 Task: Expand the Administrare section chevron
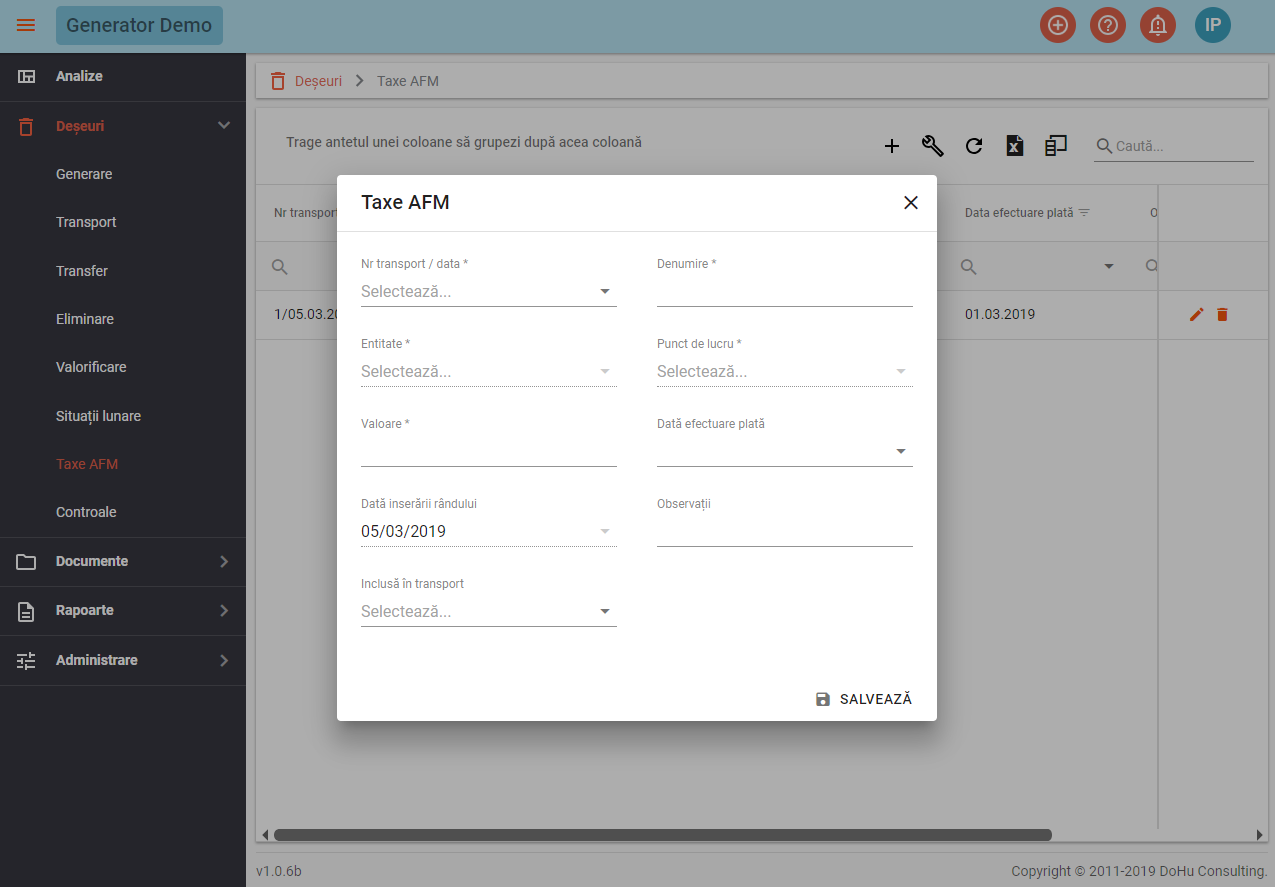tap(224, 660)
